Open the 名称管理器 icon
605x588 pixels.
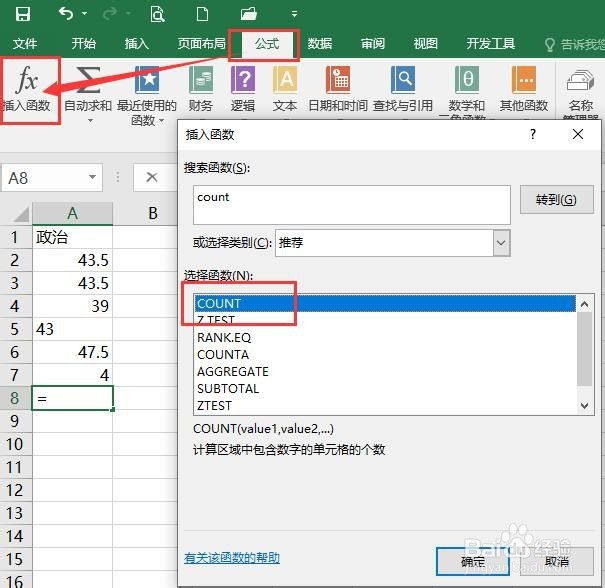pos(580,80)
